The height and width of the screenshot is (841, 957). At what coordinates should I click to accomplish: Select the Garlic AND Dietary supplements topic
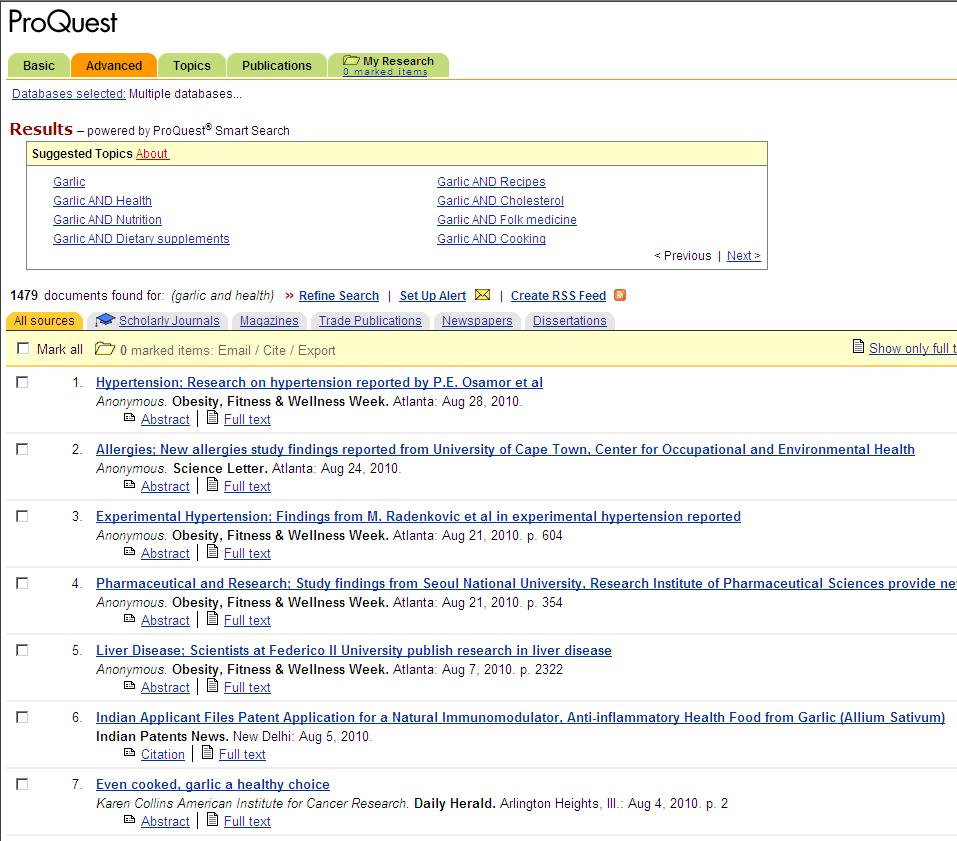tap(141, 239)
